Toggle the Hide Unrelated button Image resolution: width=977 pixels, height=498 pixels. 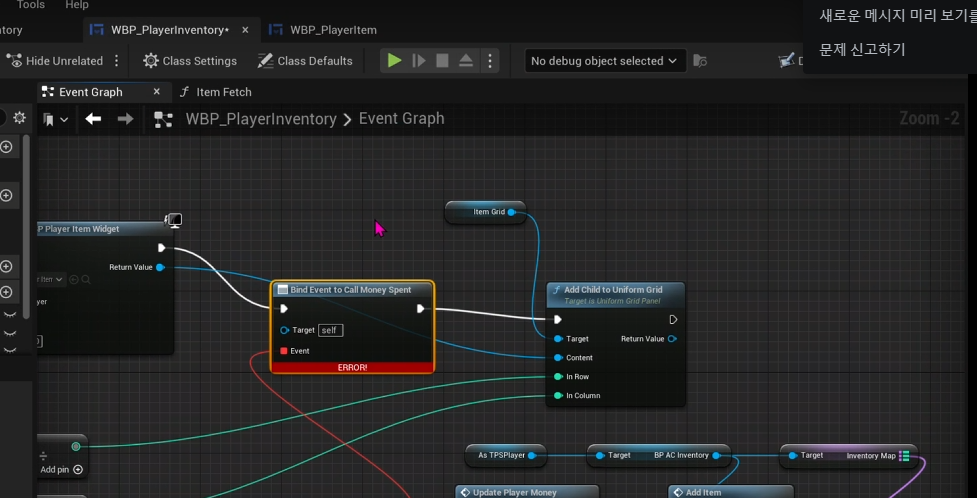tap(54, 61)
